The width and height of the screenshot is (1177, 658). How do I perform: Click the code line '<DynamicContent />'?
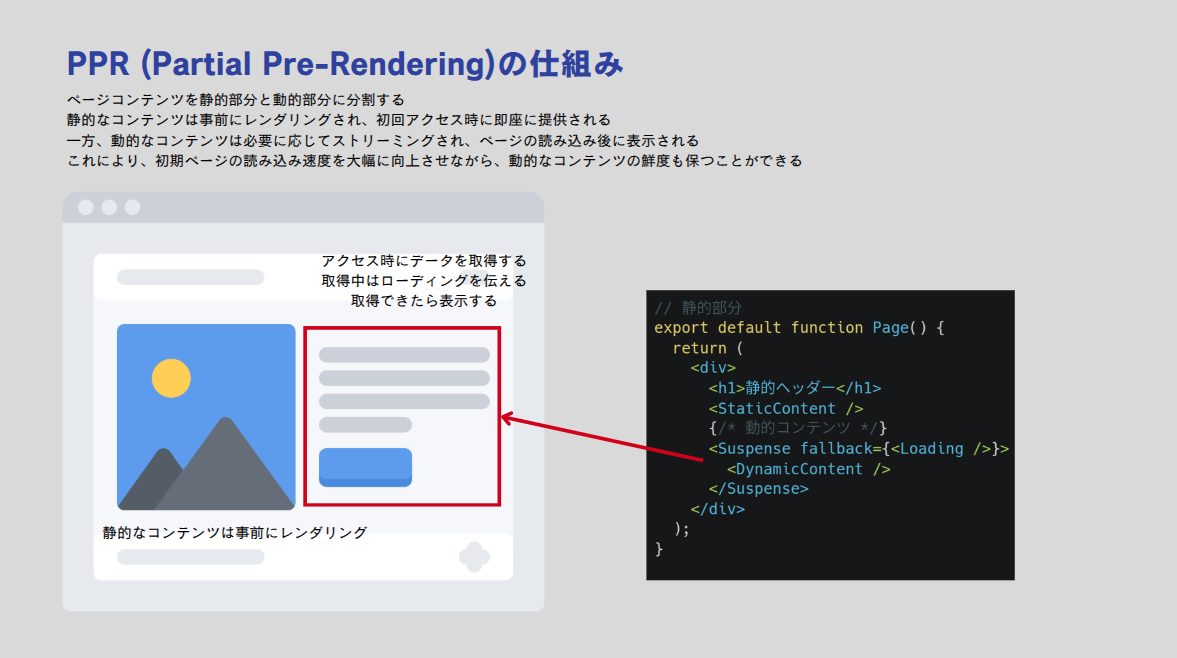point(808,469)
